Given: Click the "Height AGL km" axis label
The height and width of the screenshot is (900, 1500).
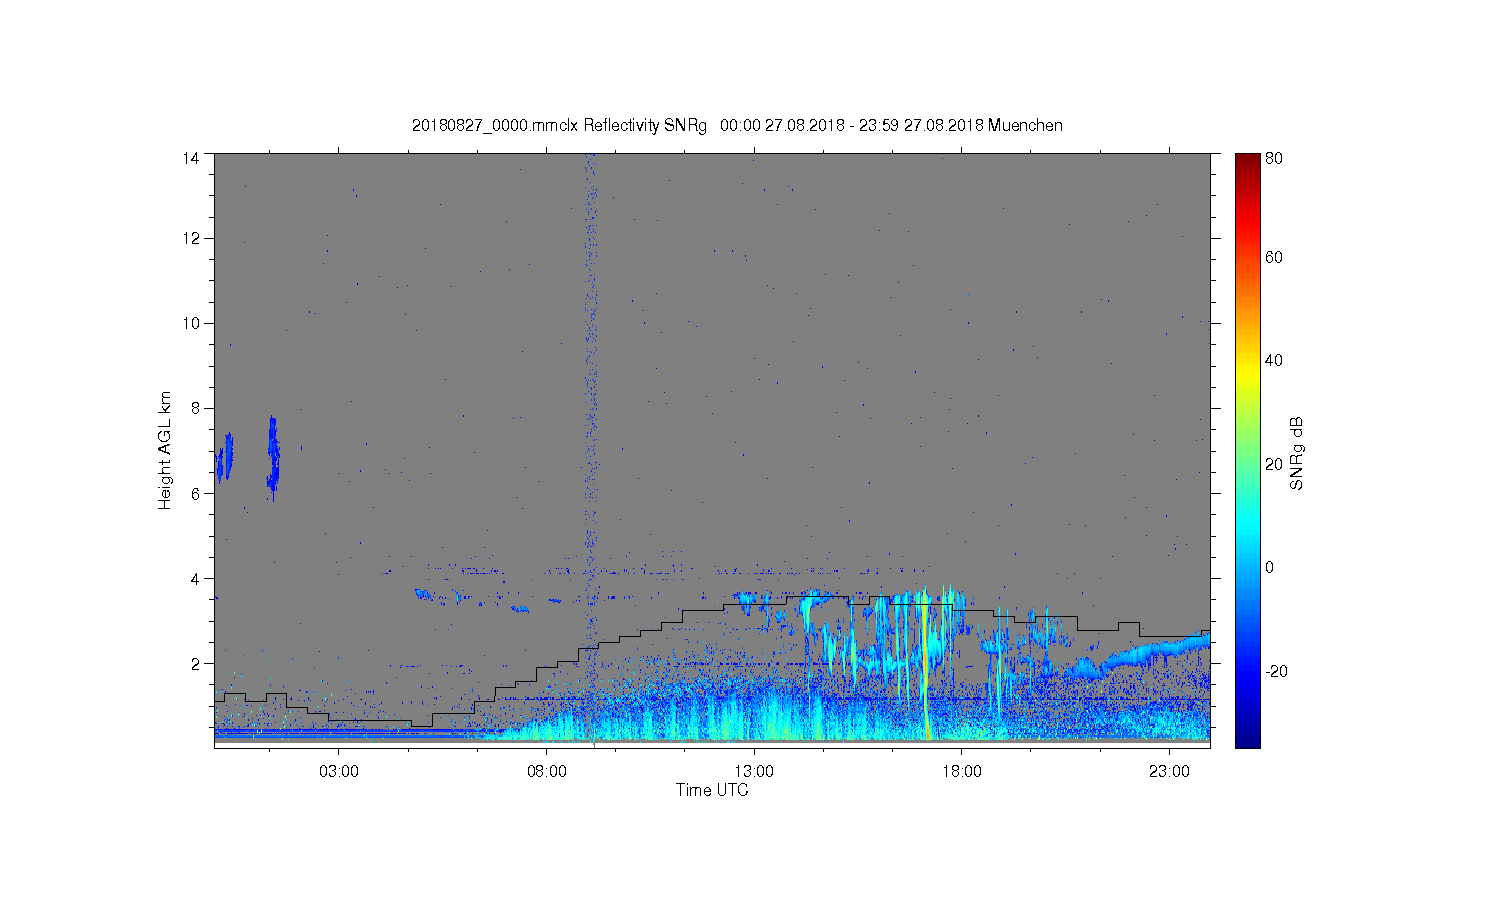Looking at the screenshot, I should [165, 450].
